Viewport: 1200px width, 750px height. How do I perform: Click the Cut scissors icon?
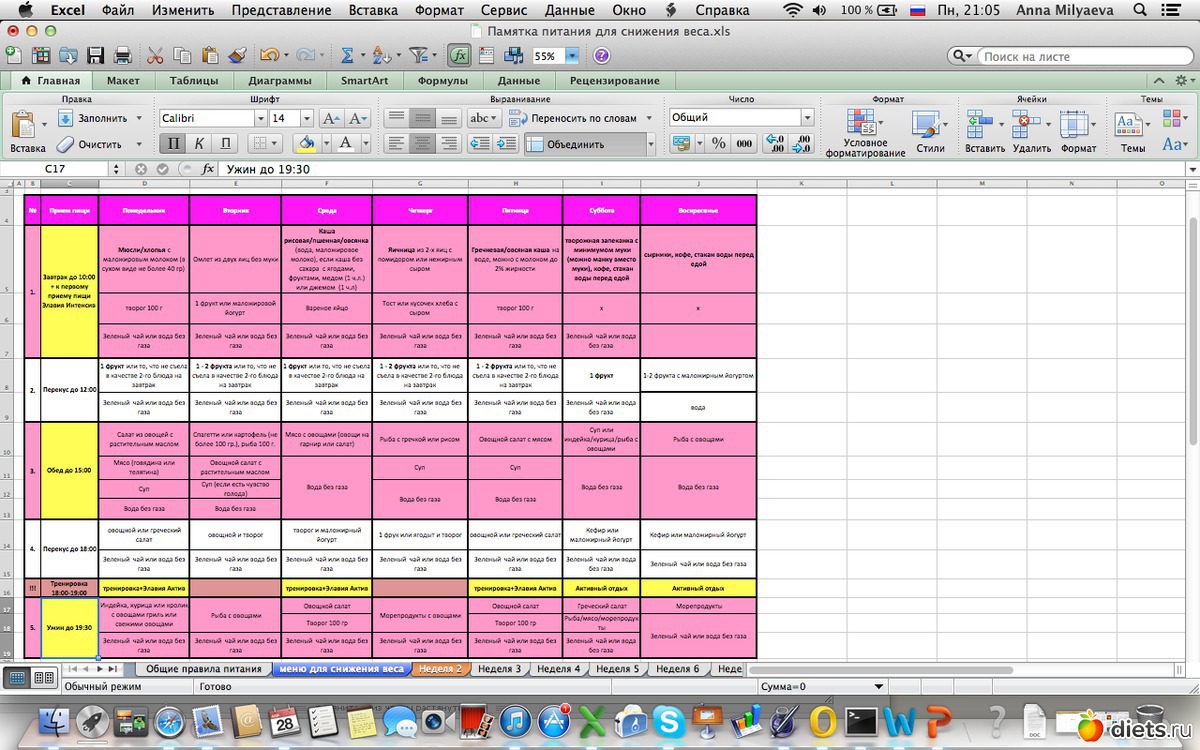(x=155, y=56)
